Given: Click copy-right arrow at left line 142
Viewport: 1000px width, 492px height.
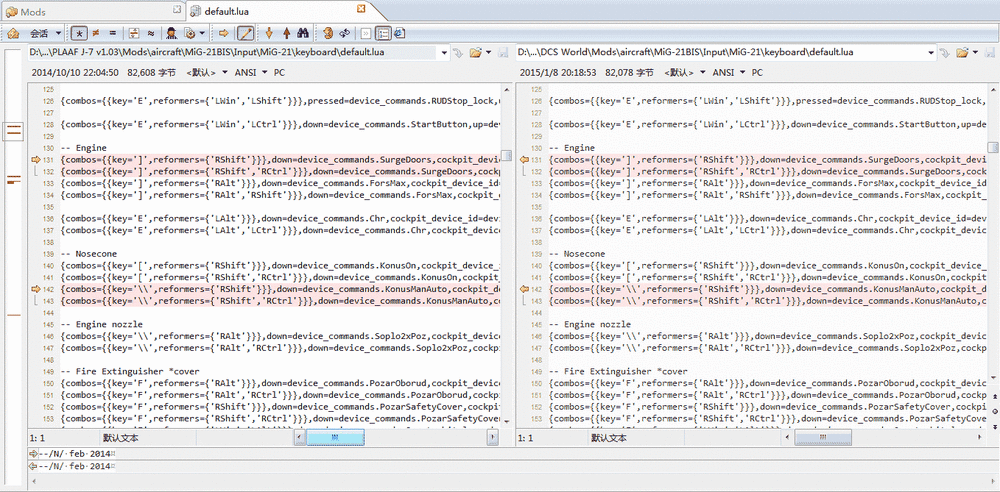Looking at the screenshot, I should pyautogui.click(x=35, y=289).
